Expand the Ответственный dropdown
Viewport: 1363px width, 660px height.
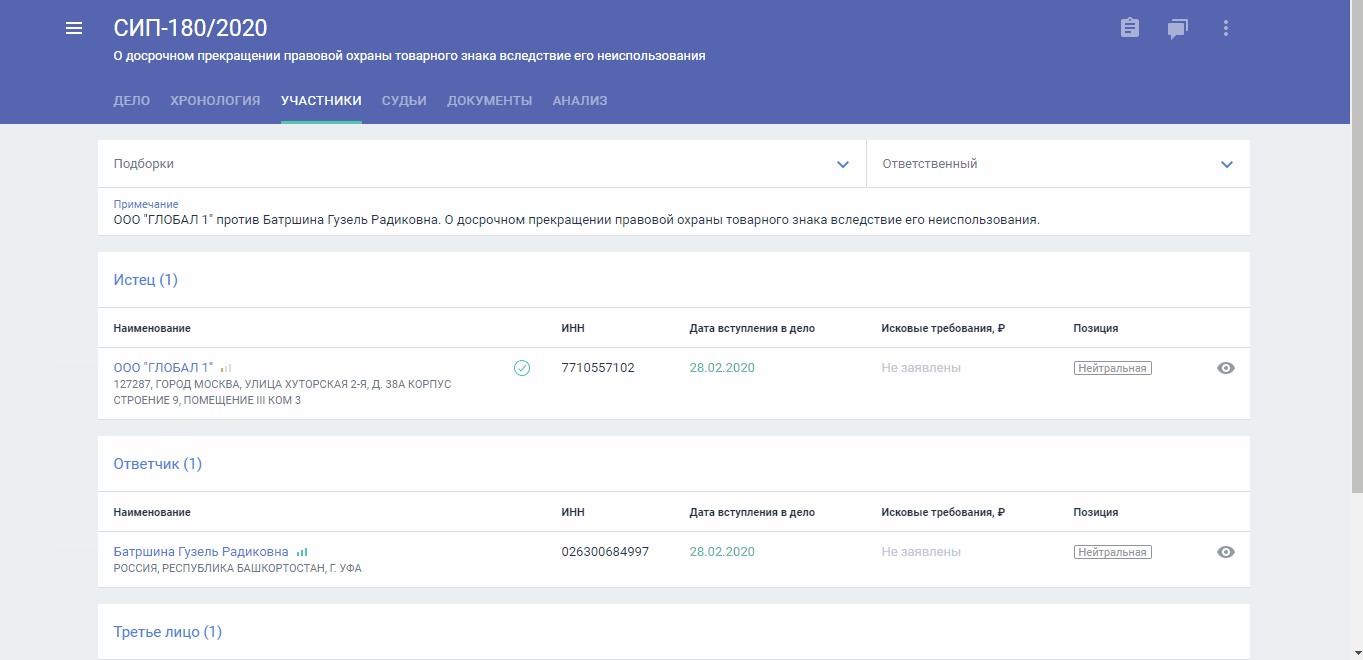pyautogui.click(x=1058, y=164)
